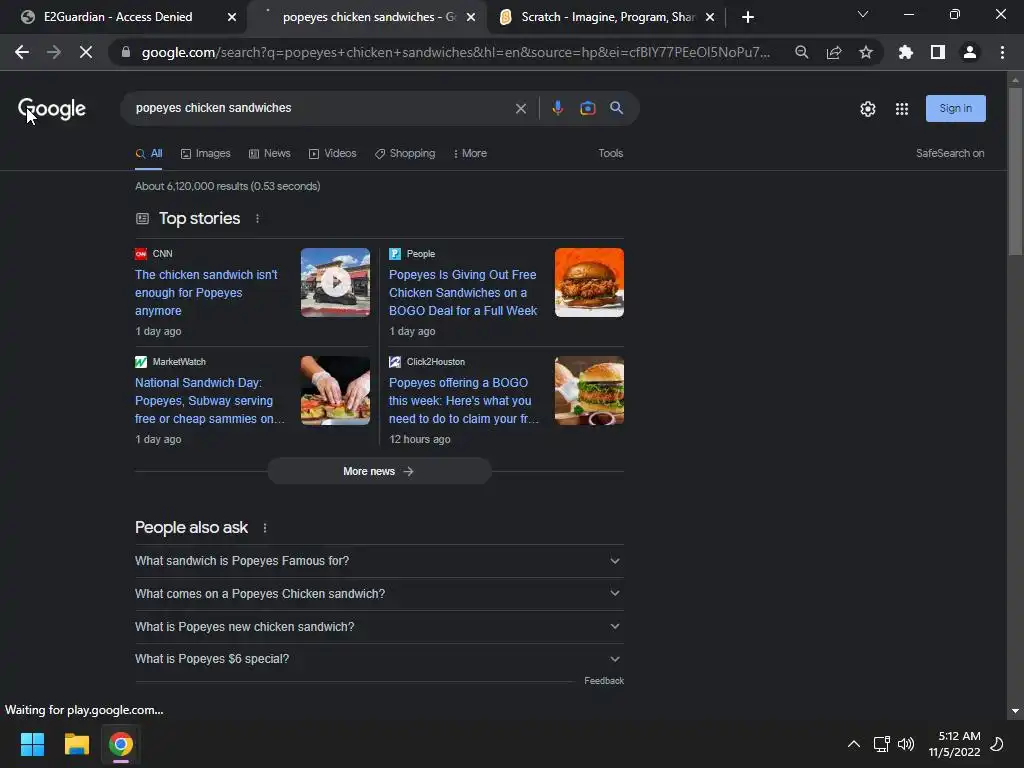Stop loading the page
1024x768 pixels.
(86, 52)
